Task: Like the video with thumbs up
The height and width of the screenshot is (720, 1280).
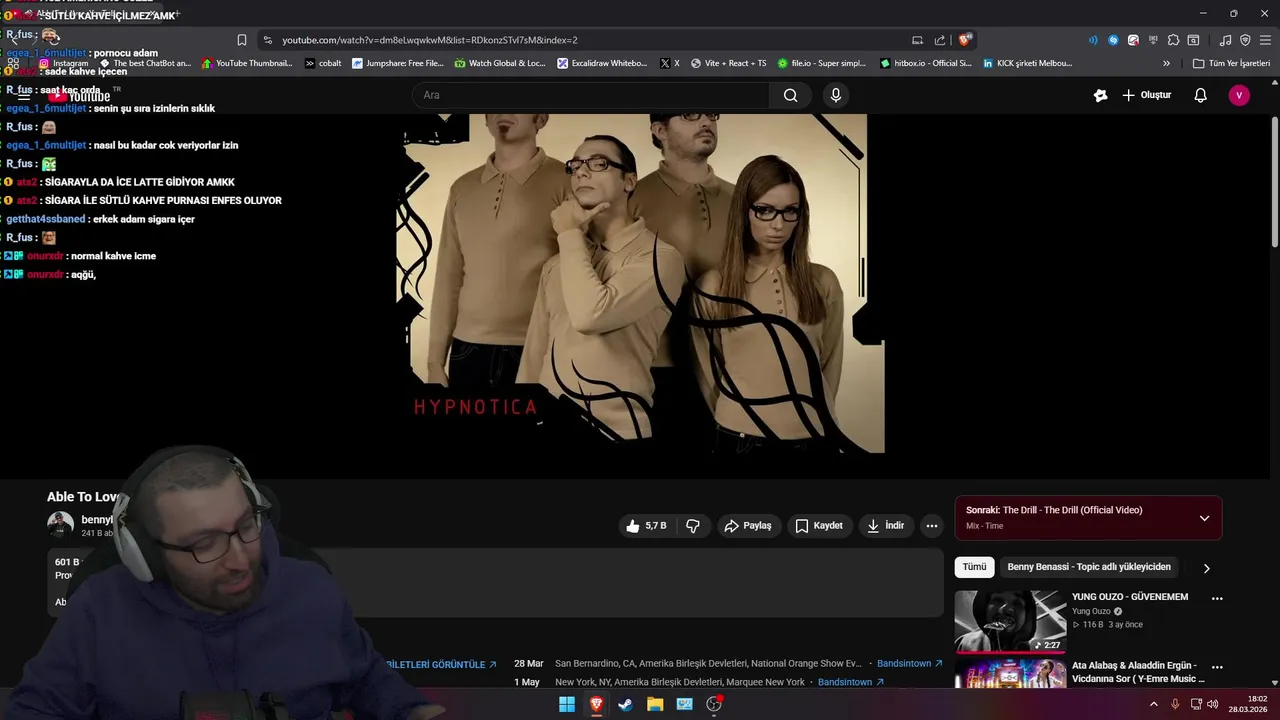Action: pos(633,526)
